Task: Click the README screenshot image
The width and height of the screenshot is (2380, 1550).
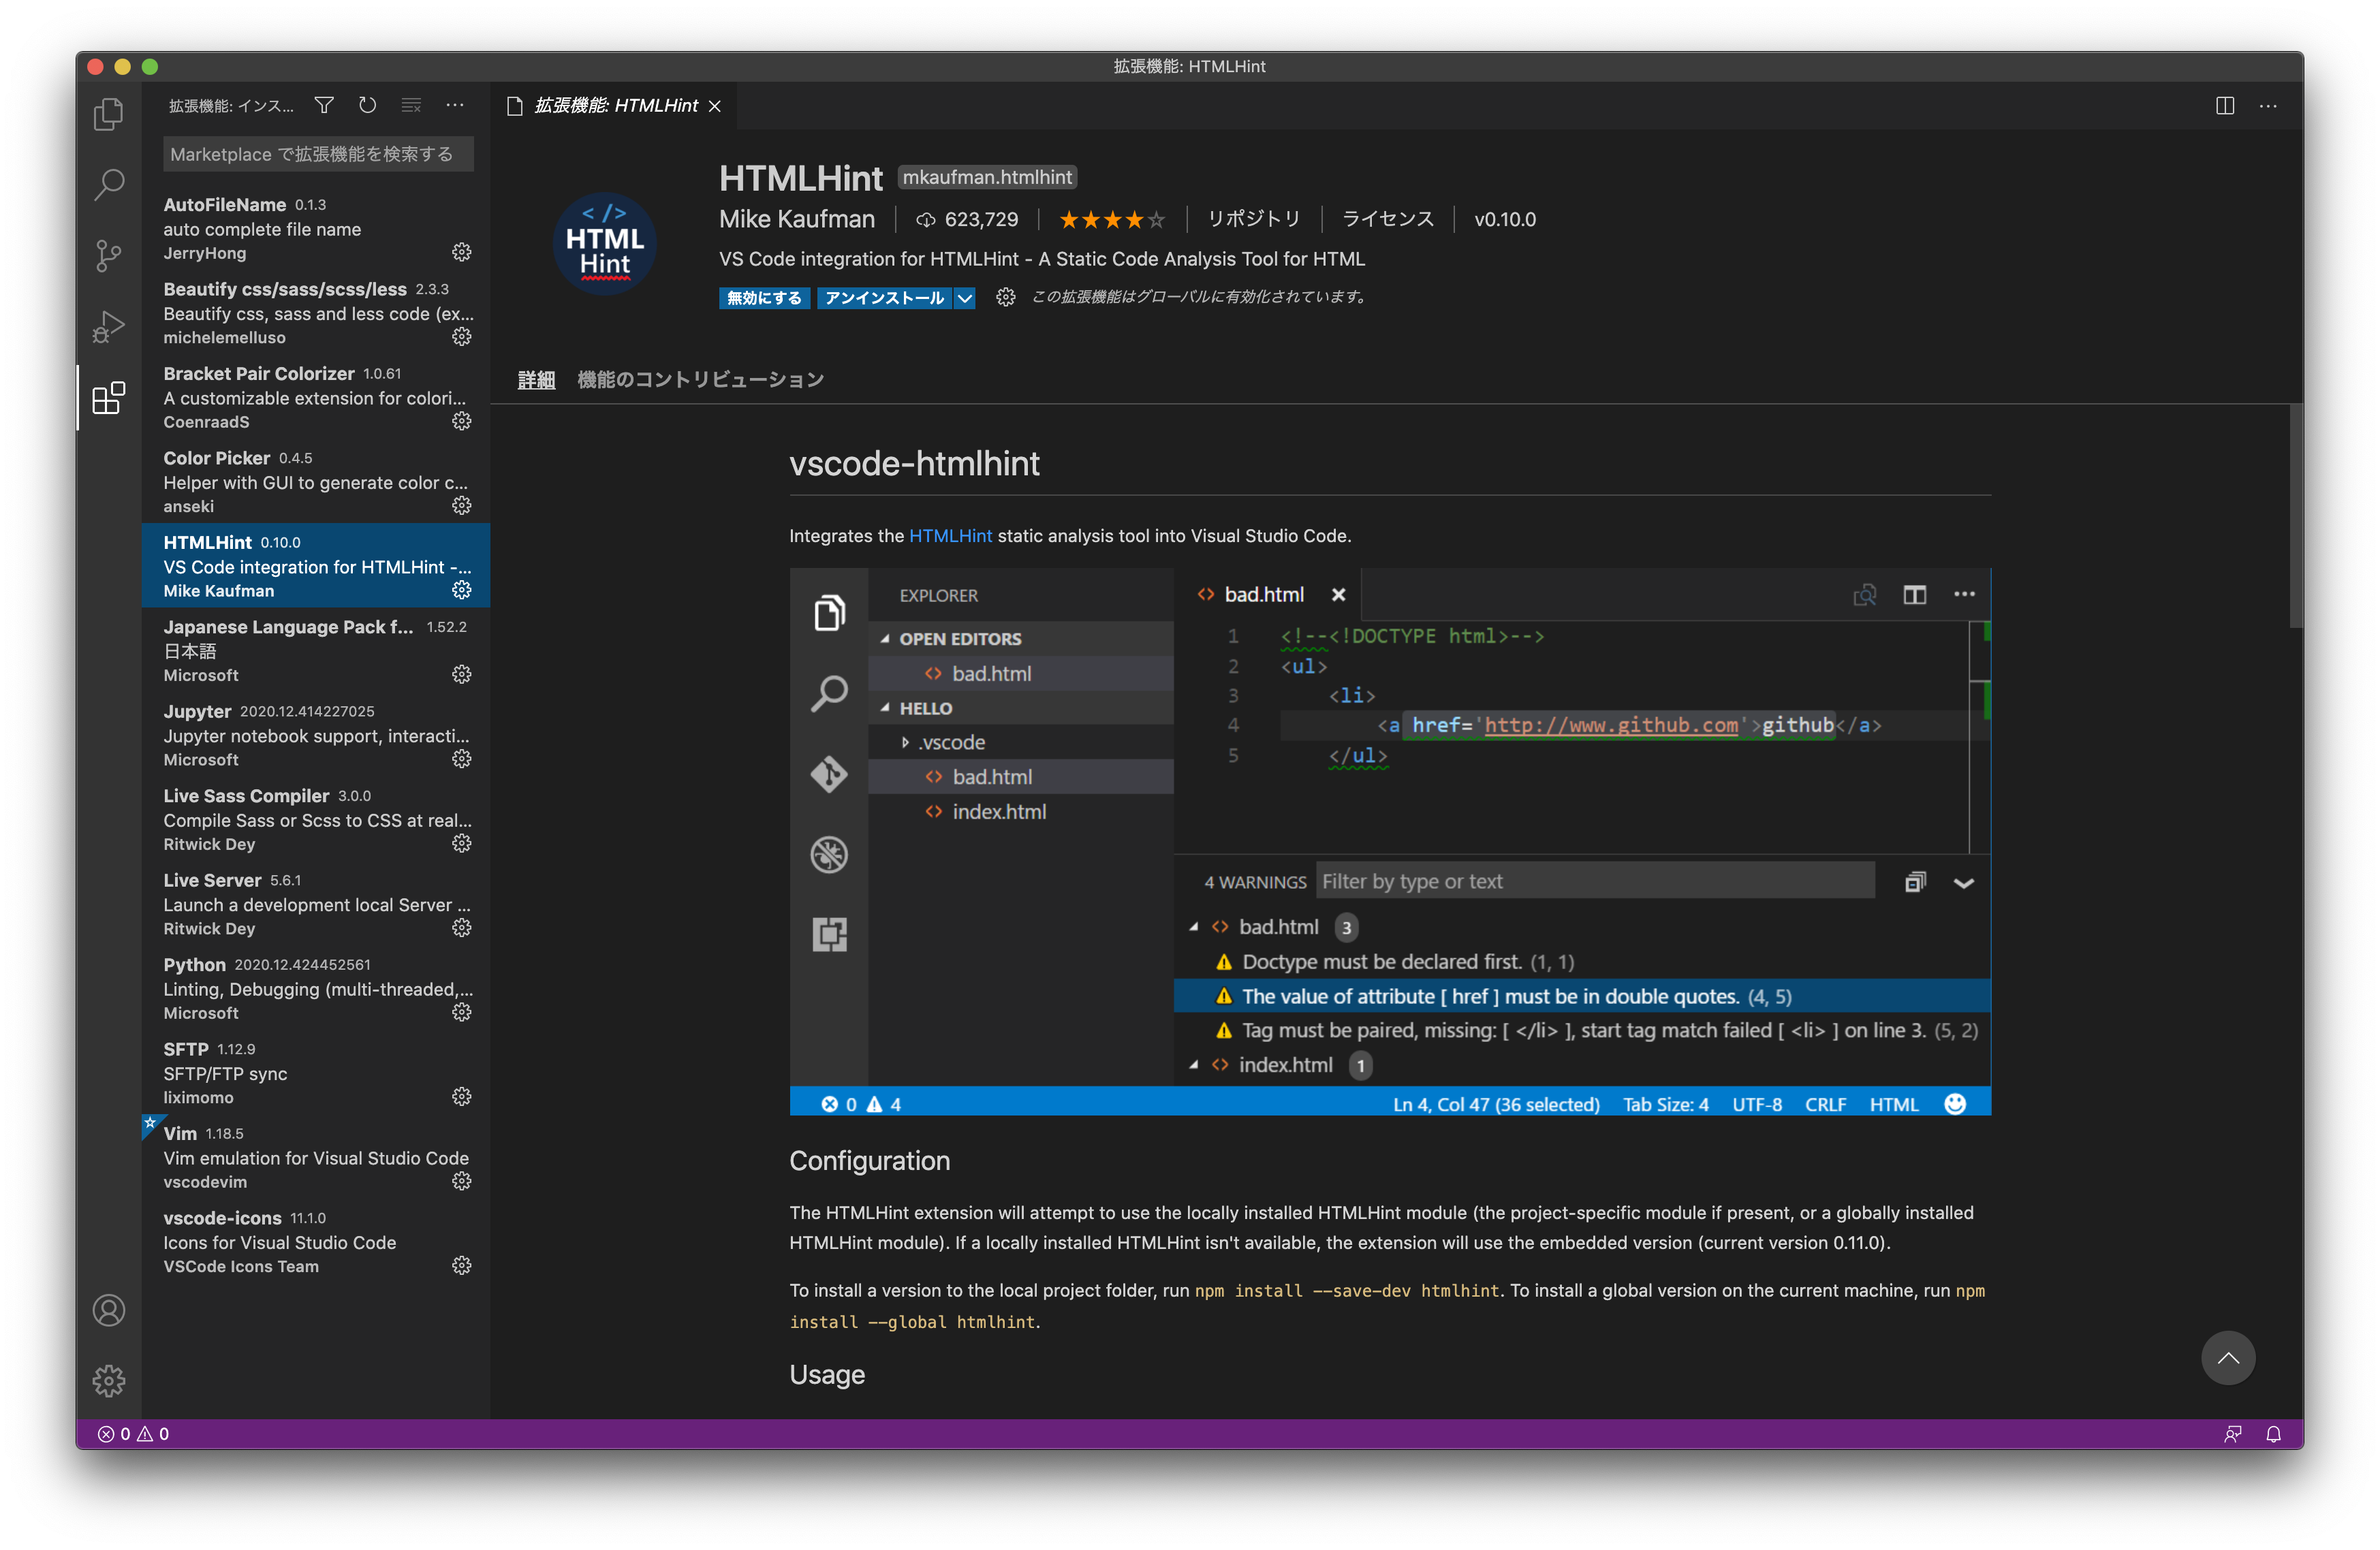Action: (1390, 841)
